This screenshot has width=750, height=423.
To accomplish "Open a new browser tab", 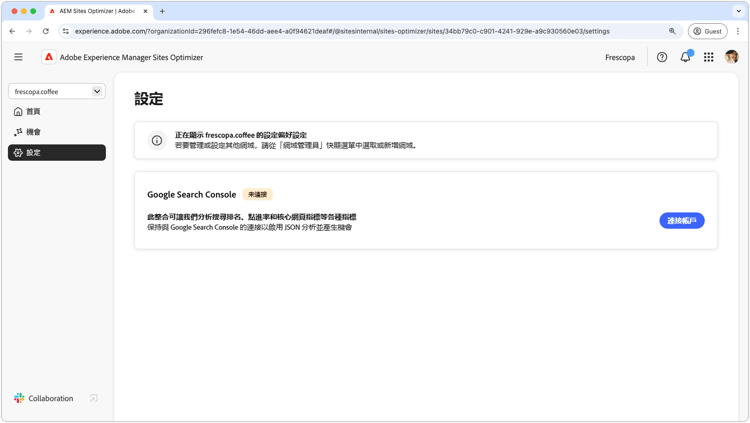I will click(x=162, y=11).
